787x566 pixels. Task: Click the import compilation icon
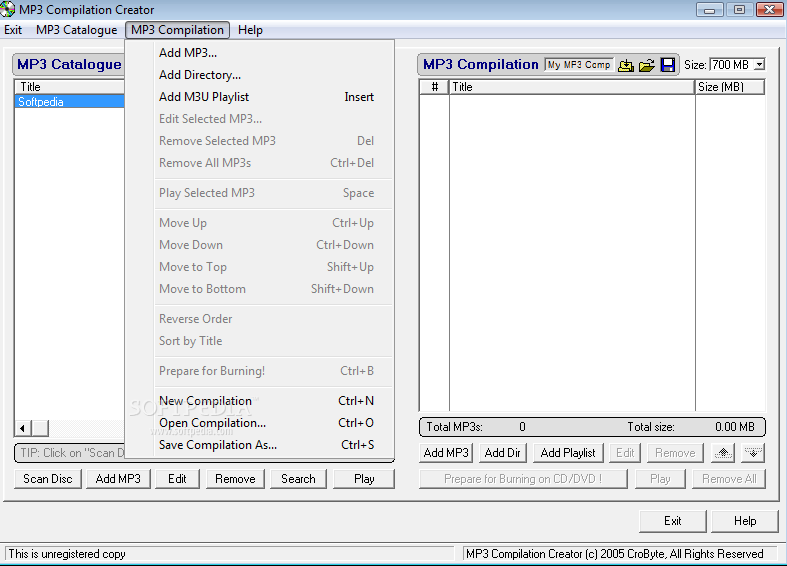[x=625, y=65]
